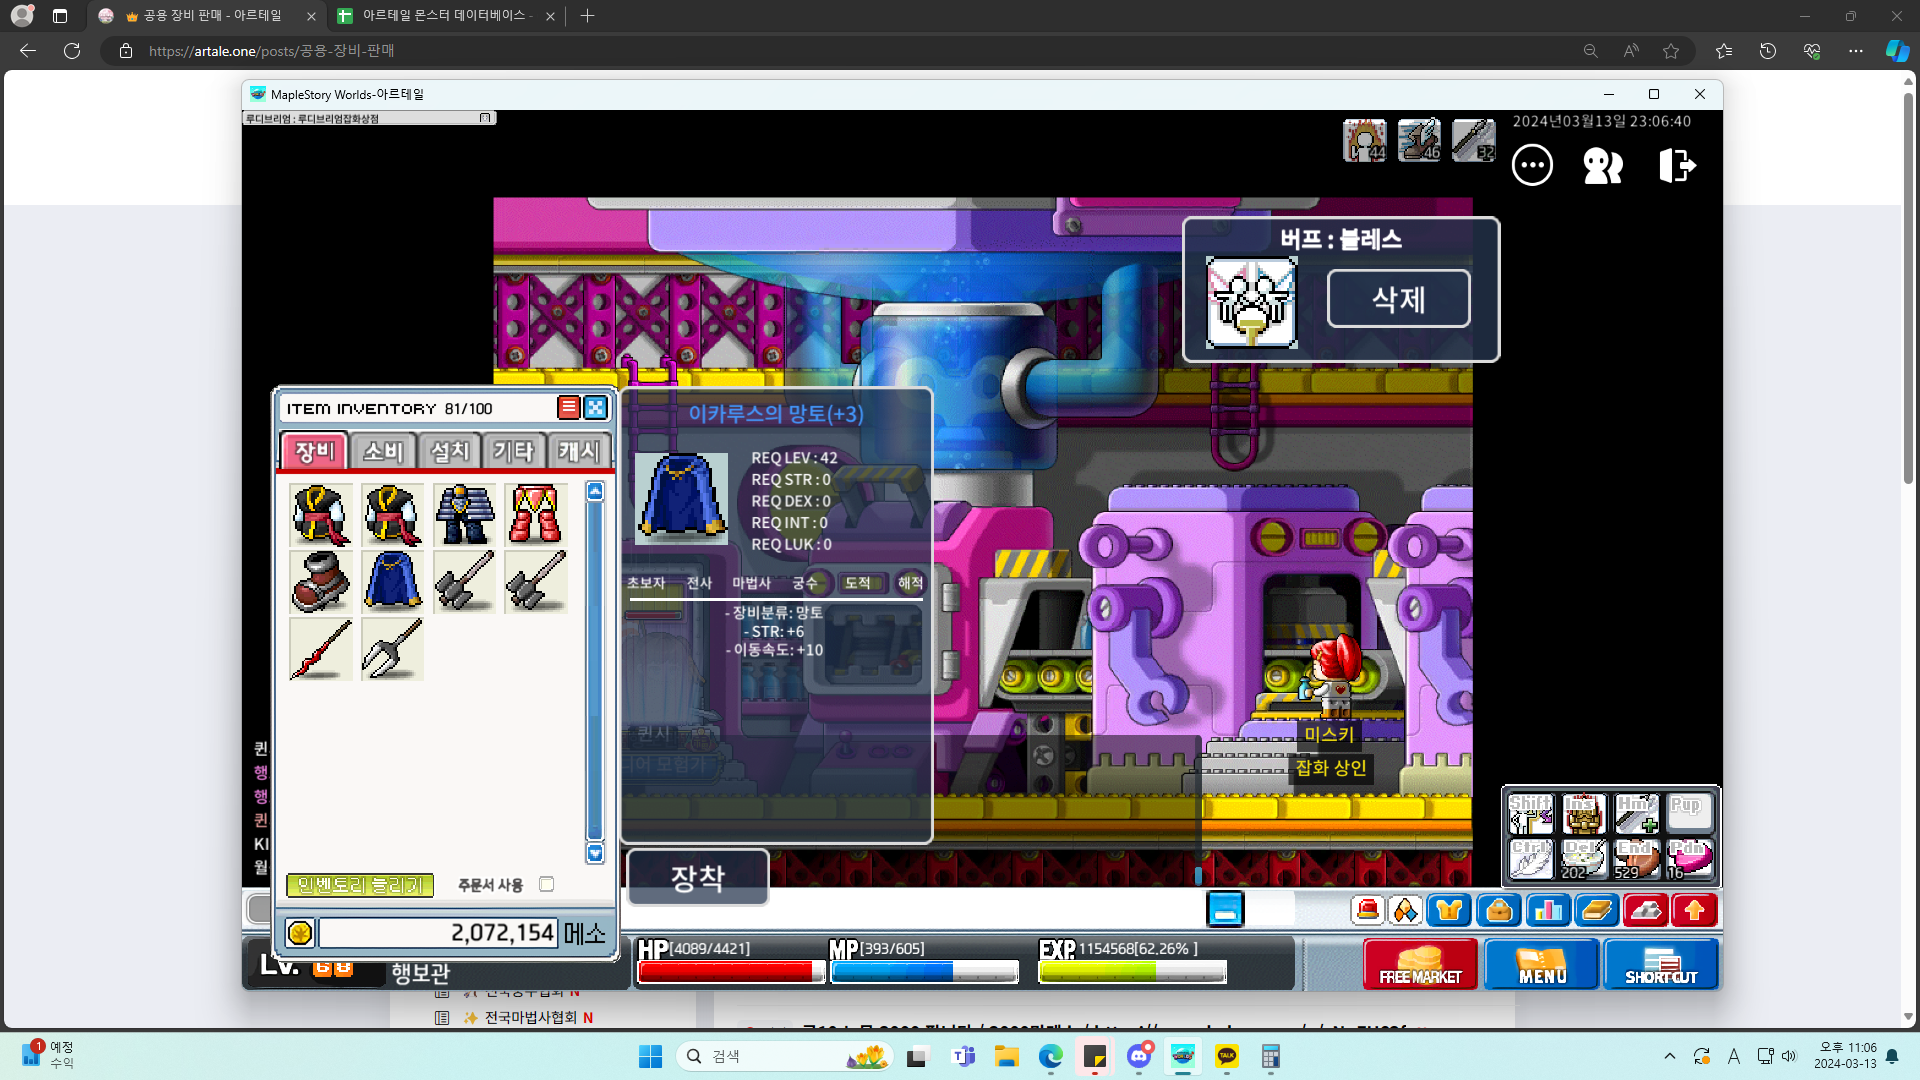Viewport: 1920px width, 1080px height.
Task: Click the red siren icon
Action: pos(1368,910)
